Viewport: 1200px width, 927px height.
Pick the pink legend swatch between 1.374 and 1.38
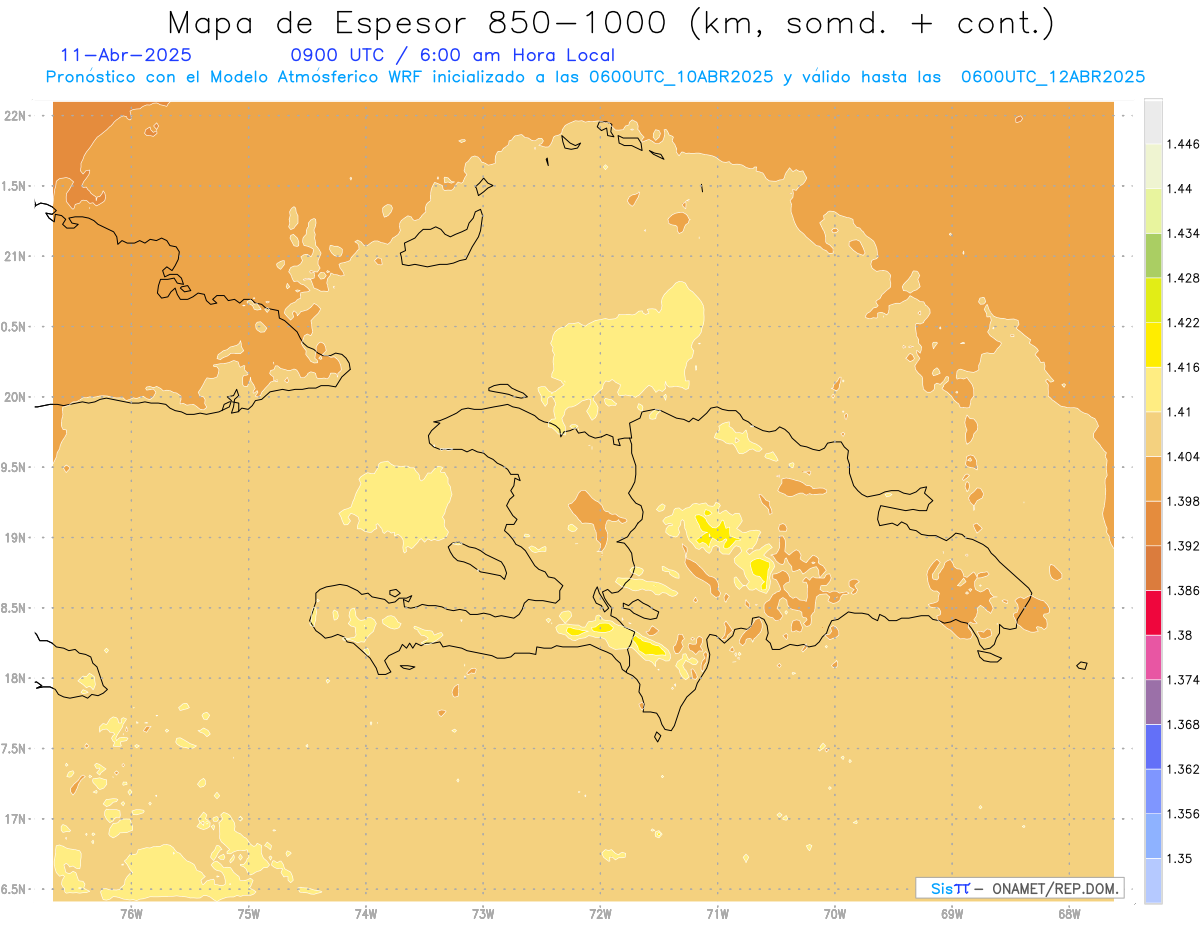click(x=1153, y=657)
